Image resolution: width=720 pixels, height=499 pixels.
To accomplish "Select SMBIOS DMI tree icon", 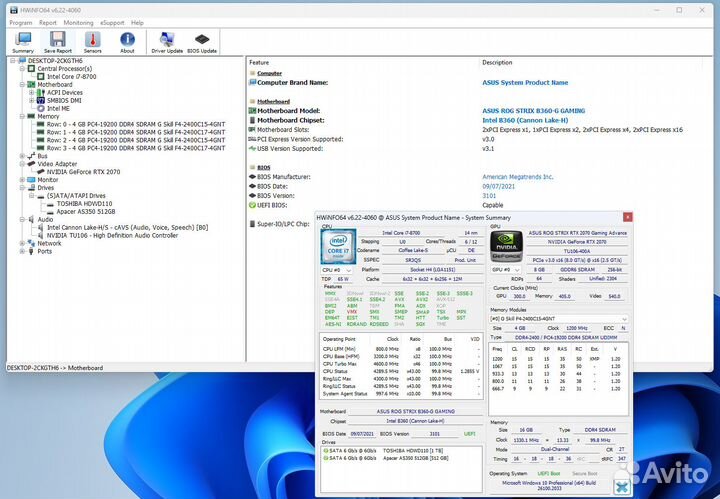I will pos(41,101).
